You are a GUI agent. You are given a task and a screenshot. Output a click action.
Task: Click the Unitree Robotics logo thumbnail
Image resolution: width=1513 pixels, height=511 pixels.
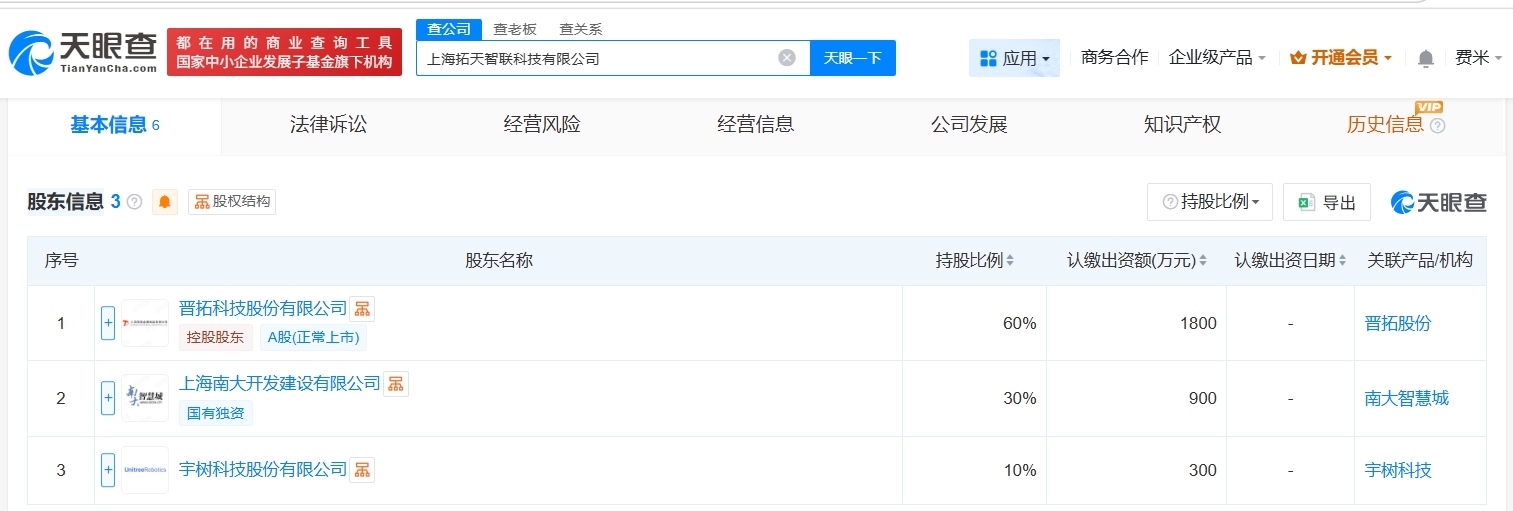tap(145, 470)
